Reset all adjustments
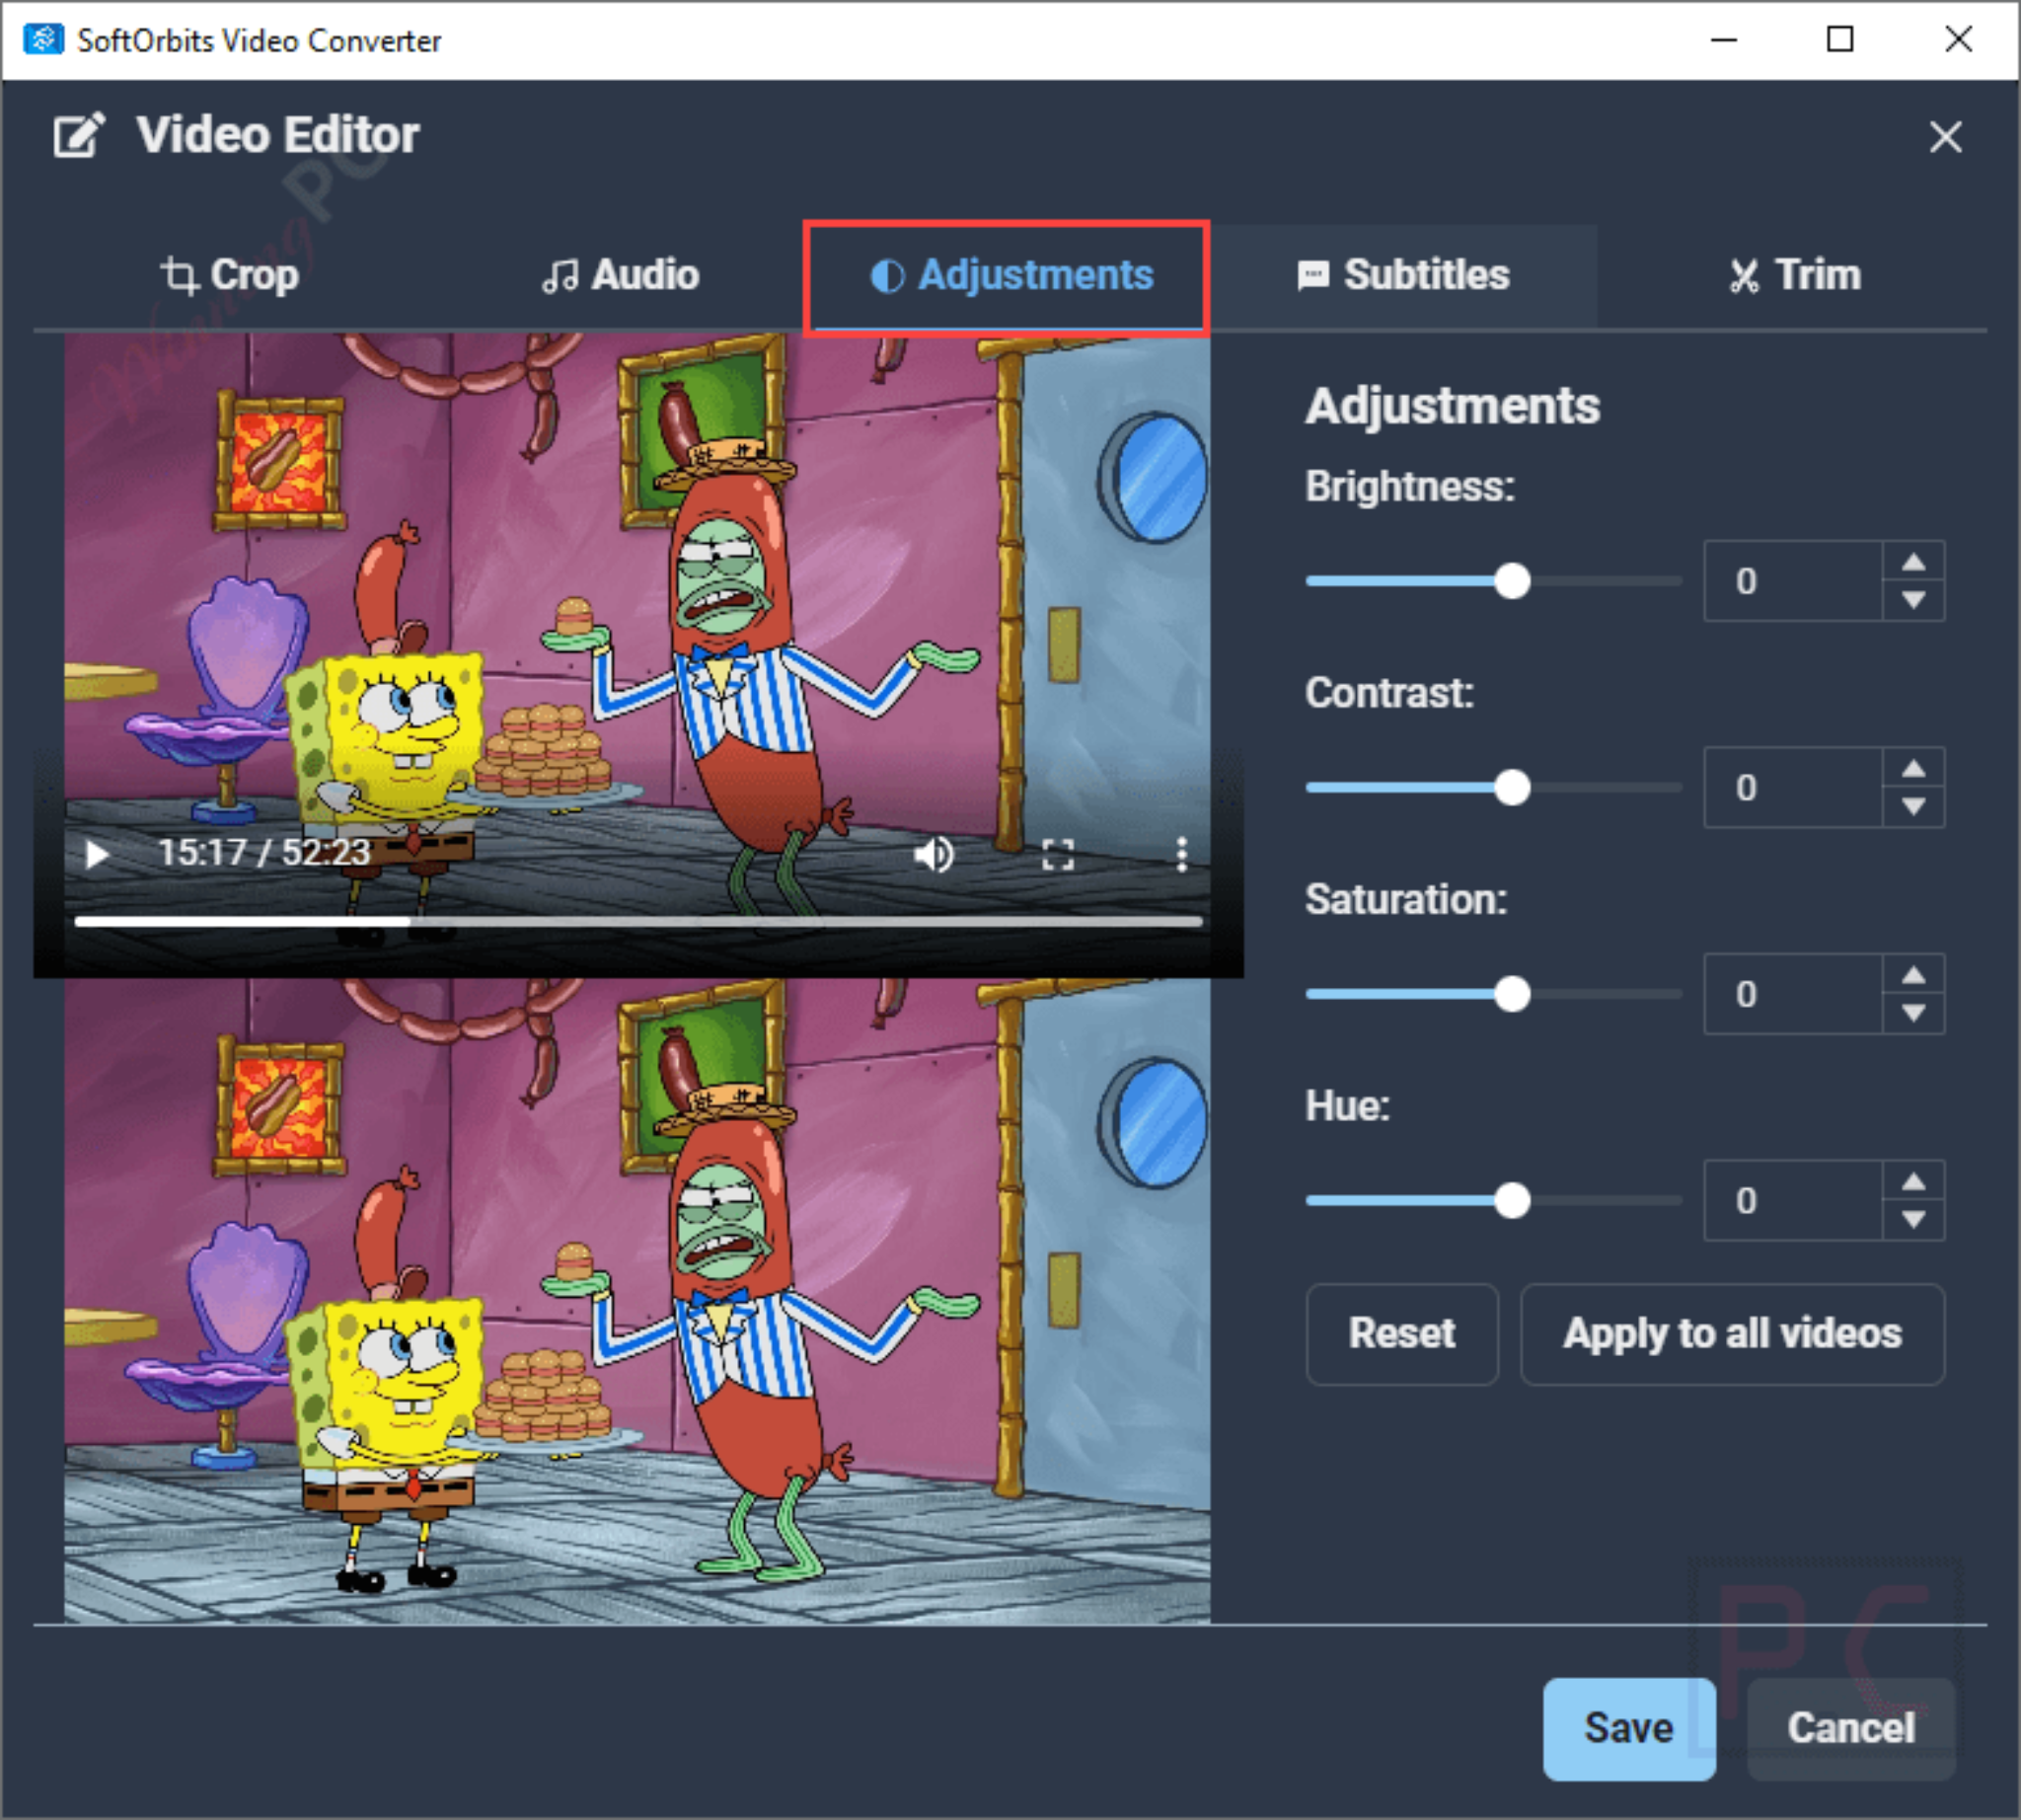Image resolution: width=2021 pixels, height=1820 pixels. coord(1402,1334)
